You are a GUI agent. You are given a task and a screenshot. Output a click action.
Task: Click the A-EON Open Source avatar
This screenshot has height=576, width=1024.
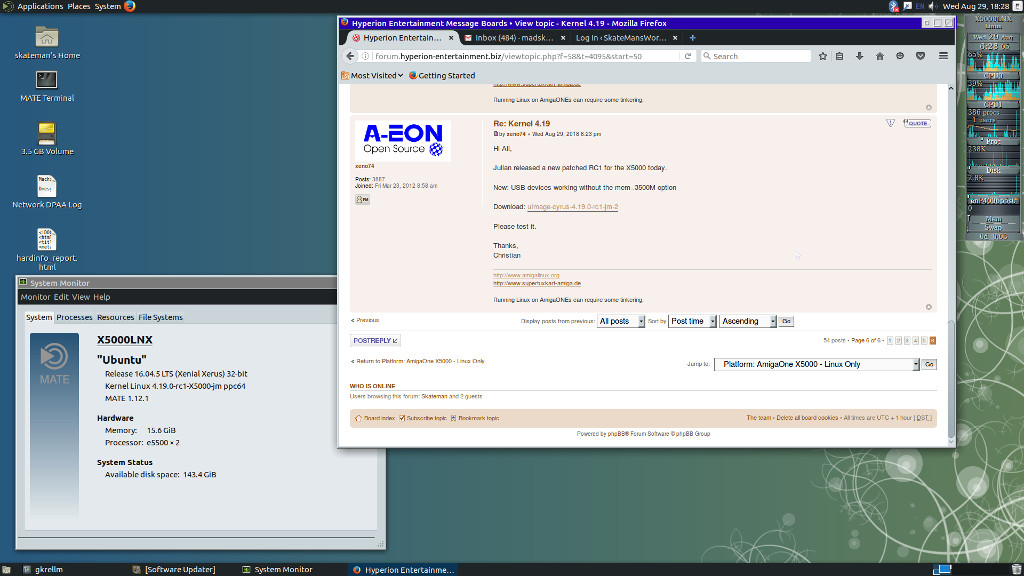[403, 141]
